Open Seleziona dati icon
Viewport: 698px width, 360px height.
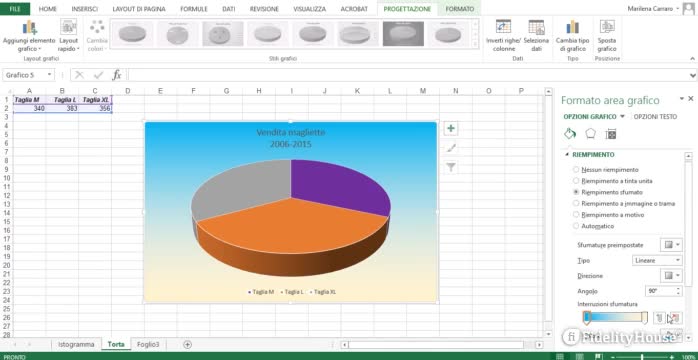tap(536, 28)
